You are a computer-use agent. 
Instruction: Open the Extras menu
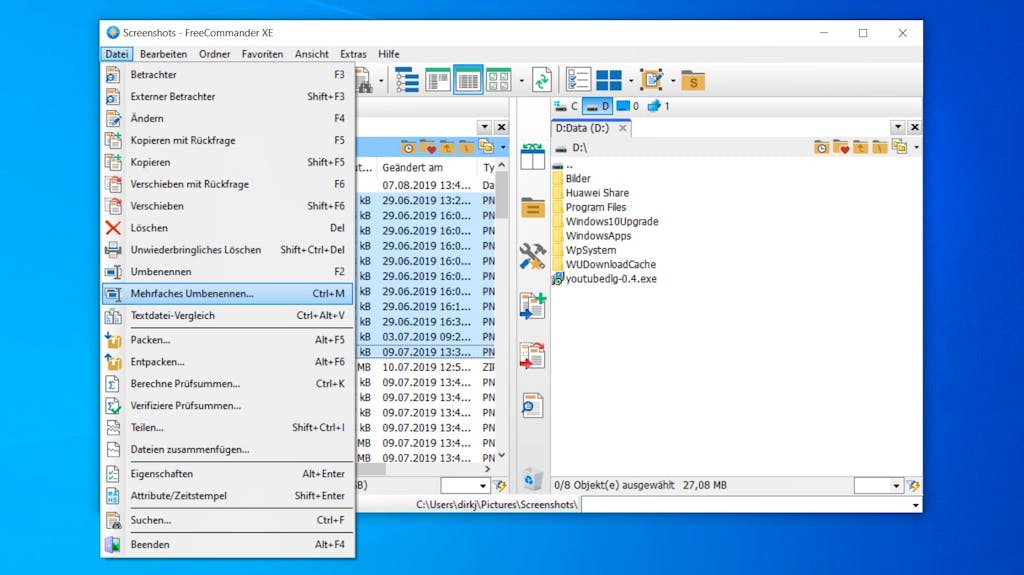tap(353, 54)
